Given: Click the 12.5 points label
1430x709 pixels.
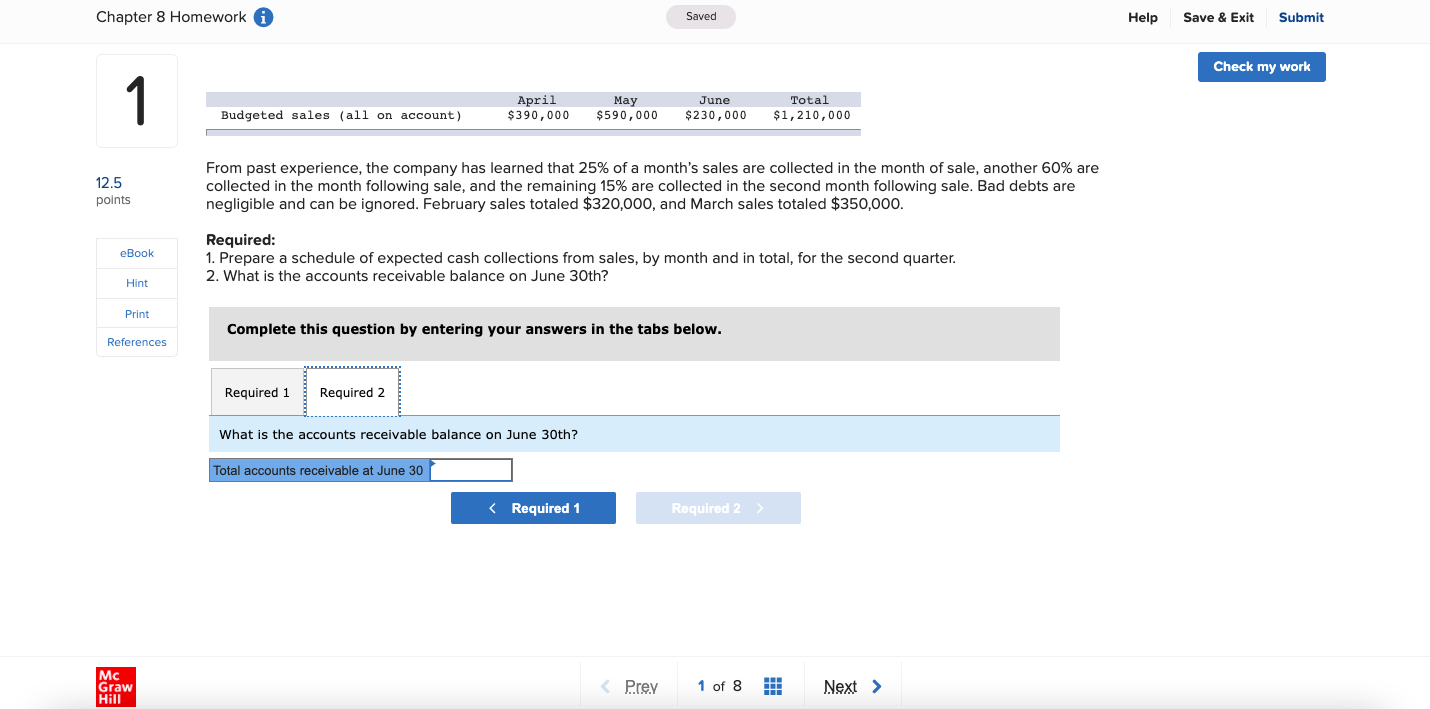Looking at the screenshot, I should 112,190.
